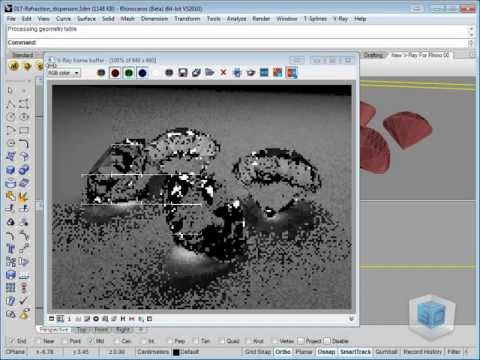Toggle Grid Snap in status bar
The height and width of the screenshot is (360, 480).
point(258,352)
